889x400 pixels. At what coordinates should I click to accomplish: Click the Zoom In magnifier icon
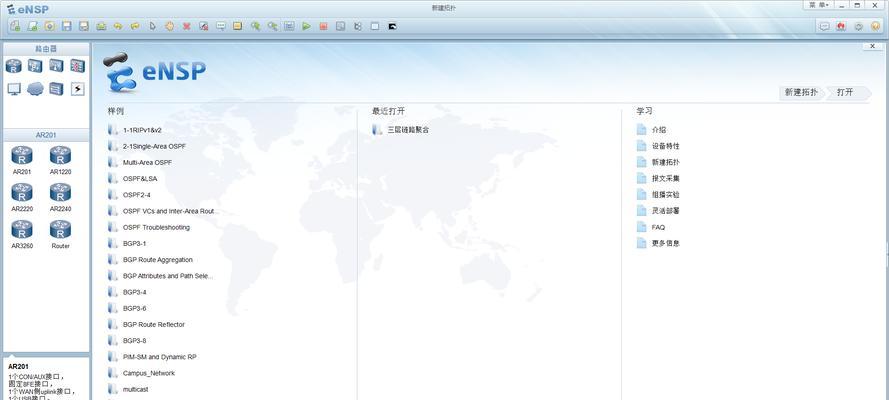click(x=255, y=26)
